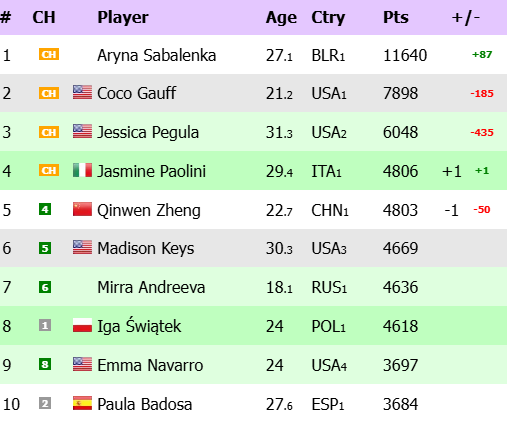This screenshot has width=507, height=422.
Task: Click the Polish flag next to Iga Świątek
Action: (82, 325)
